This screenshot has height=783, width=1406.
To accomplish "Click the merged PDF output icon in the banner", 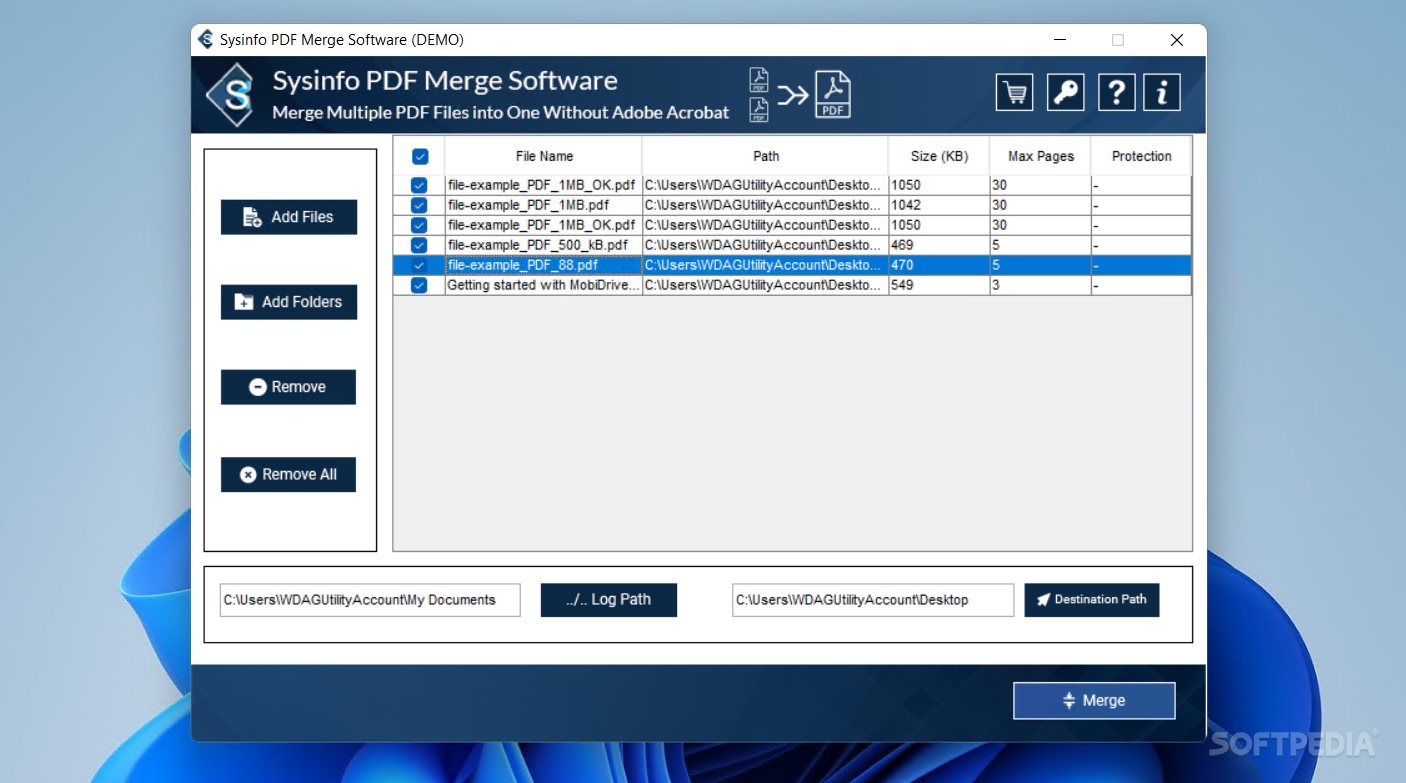I will tap(832, 95).
